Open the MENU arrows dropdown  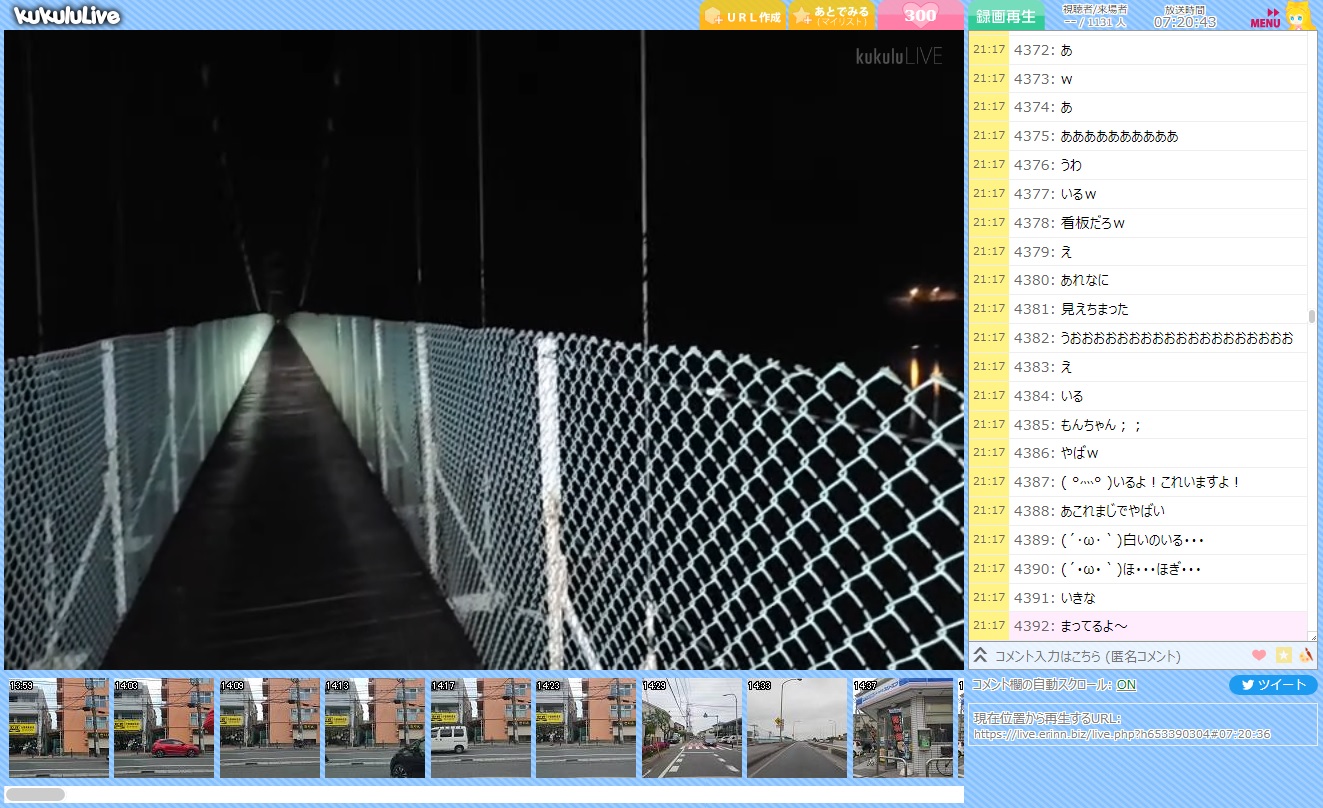1265,17
